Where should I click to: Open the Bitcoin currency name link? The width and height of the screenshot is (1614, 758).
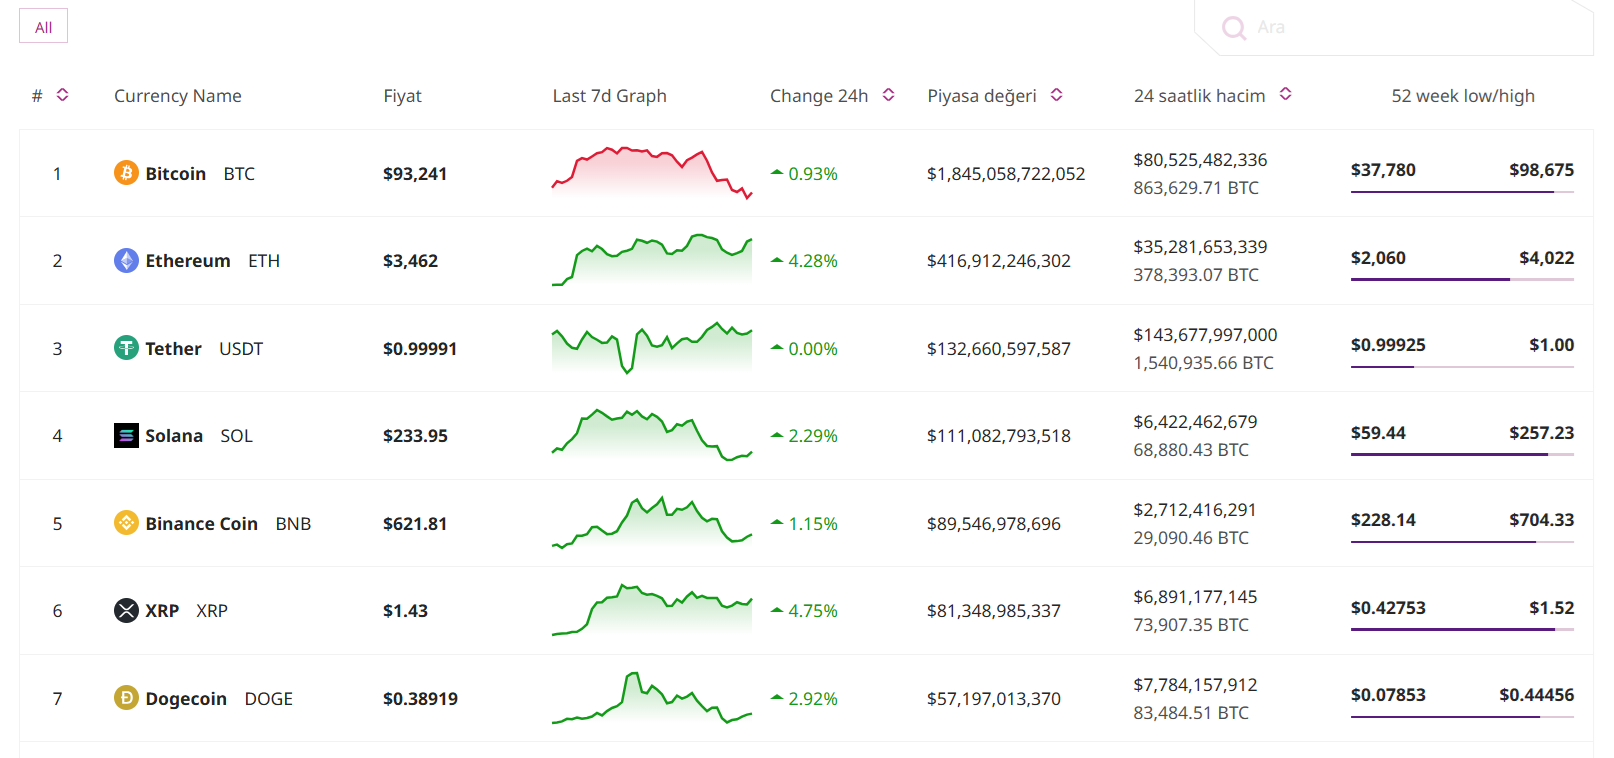point(176,174)
